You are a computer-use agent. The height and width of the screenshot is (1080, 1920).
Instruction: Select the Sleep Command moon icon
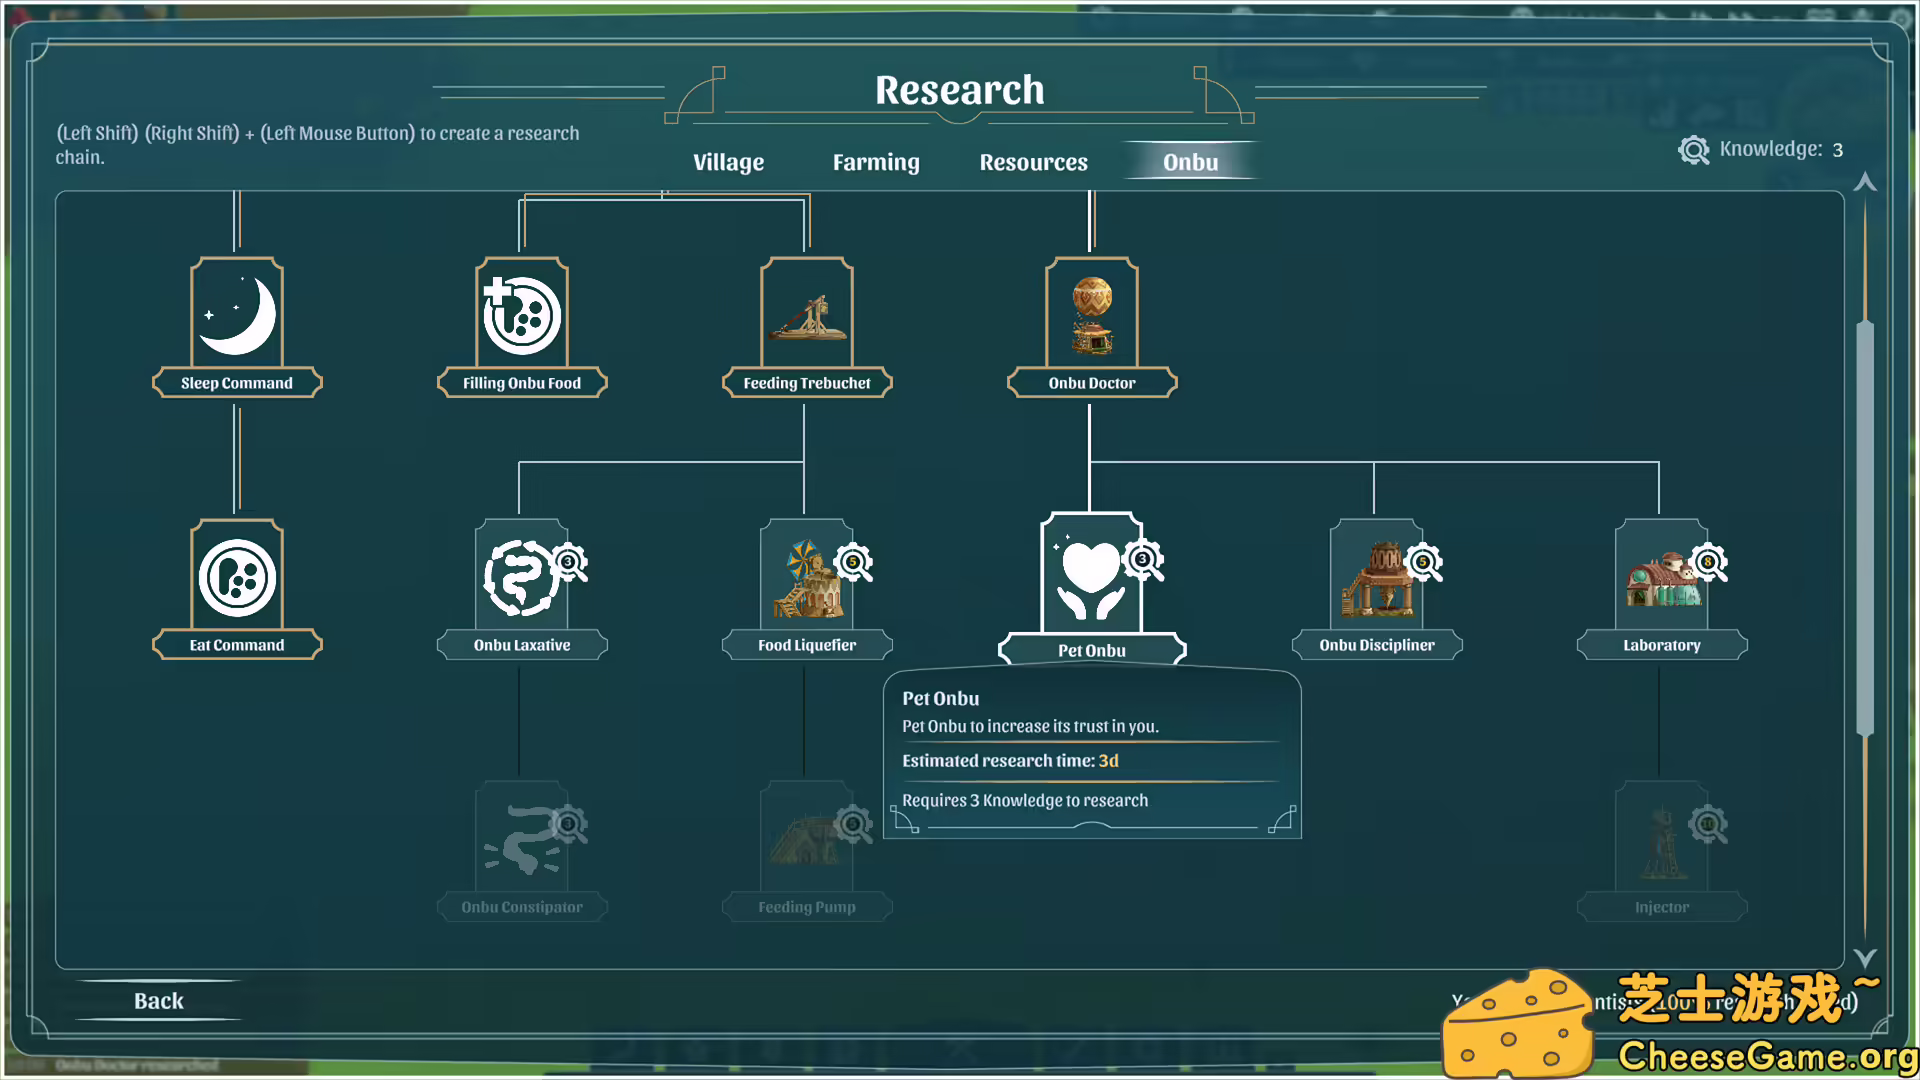pos(237,315)
